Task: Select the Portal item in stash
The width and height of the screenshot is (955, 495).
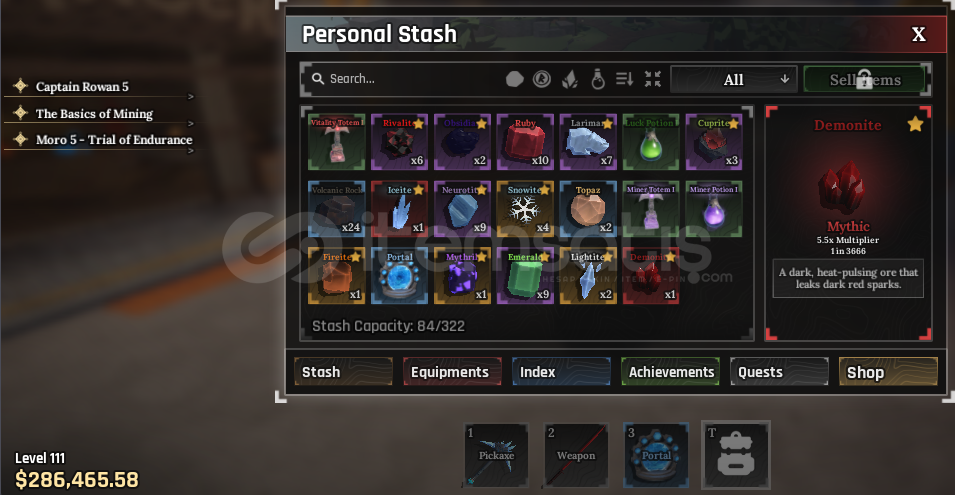Action: coord(400,276)
